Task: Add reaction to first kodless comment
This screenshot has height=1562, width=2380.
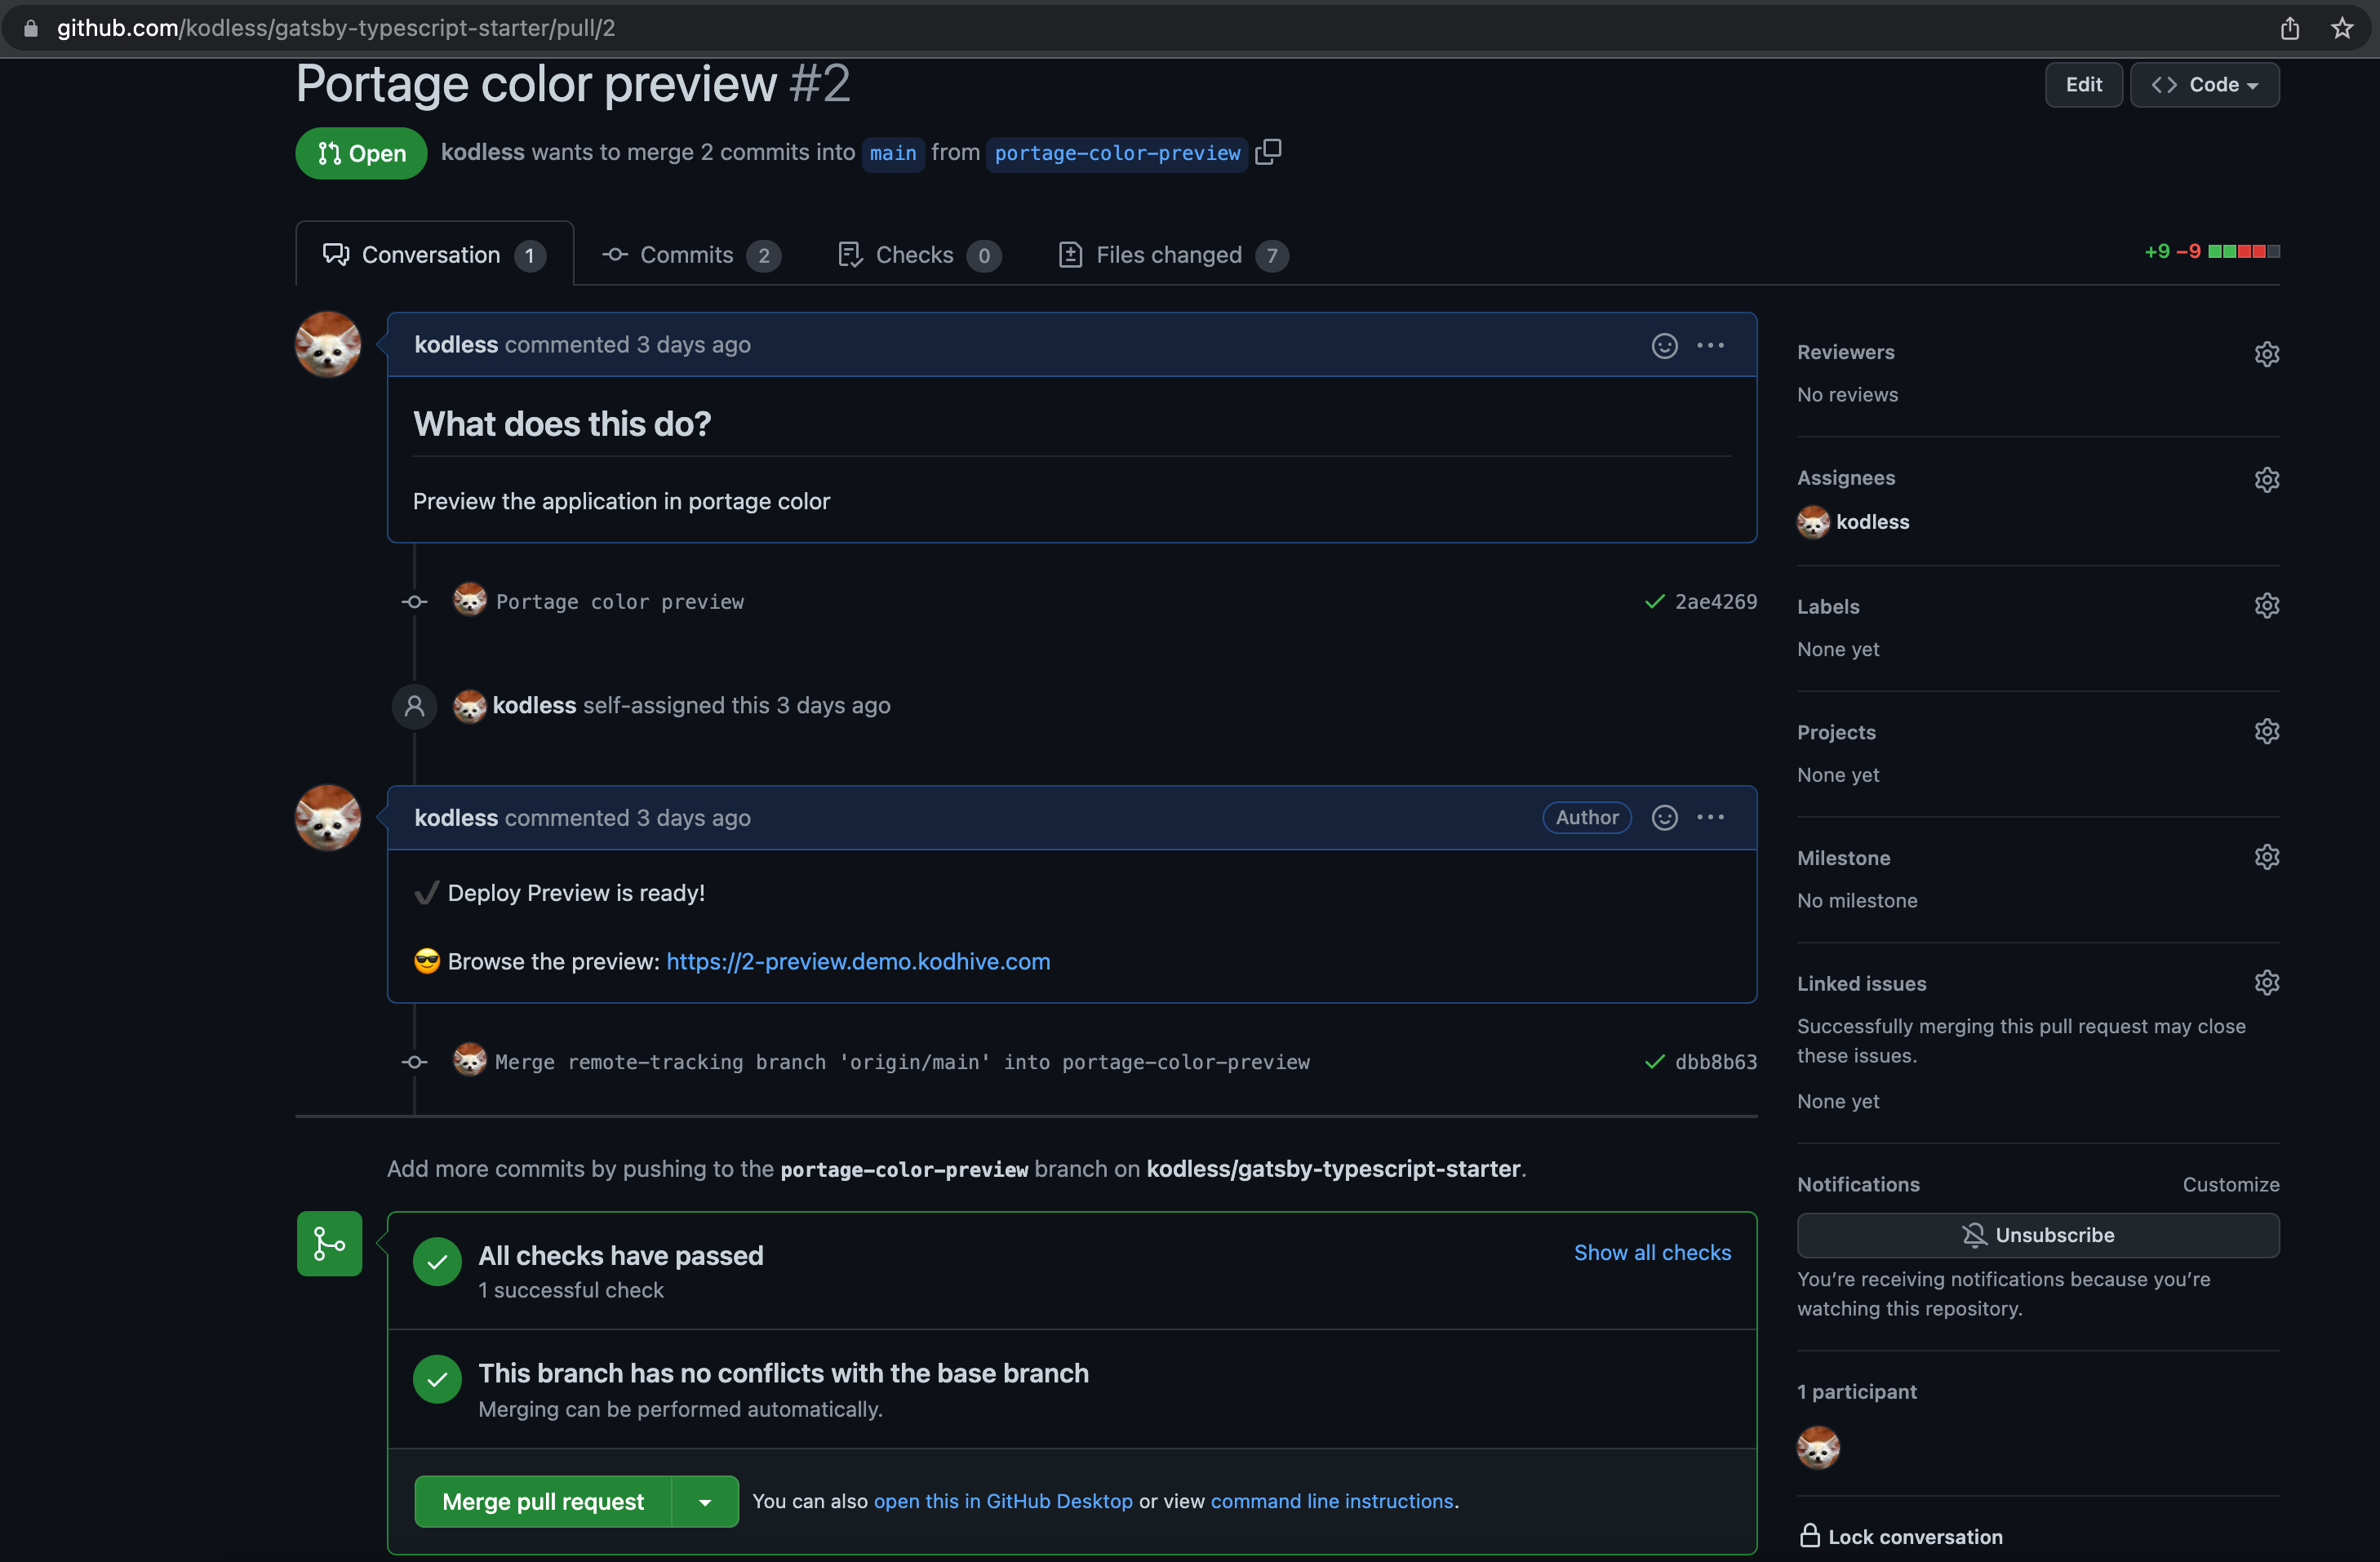Action: (1664, 345)
